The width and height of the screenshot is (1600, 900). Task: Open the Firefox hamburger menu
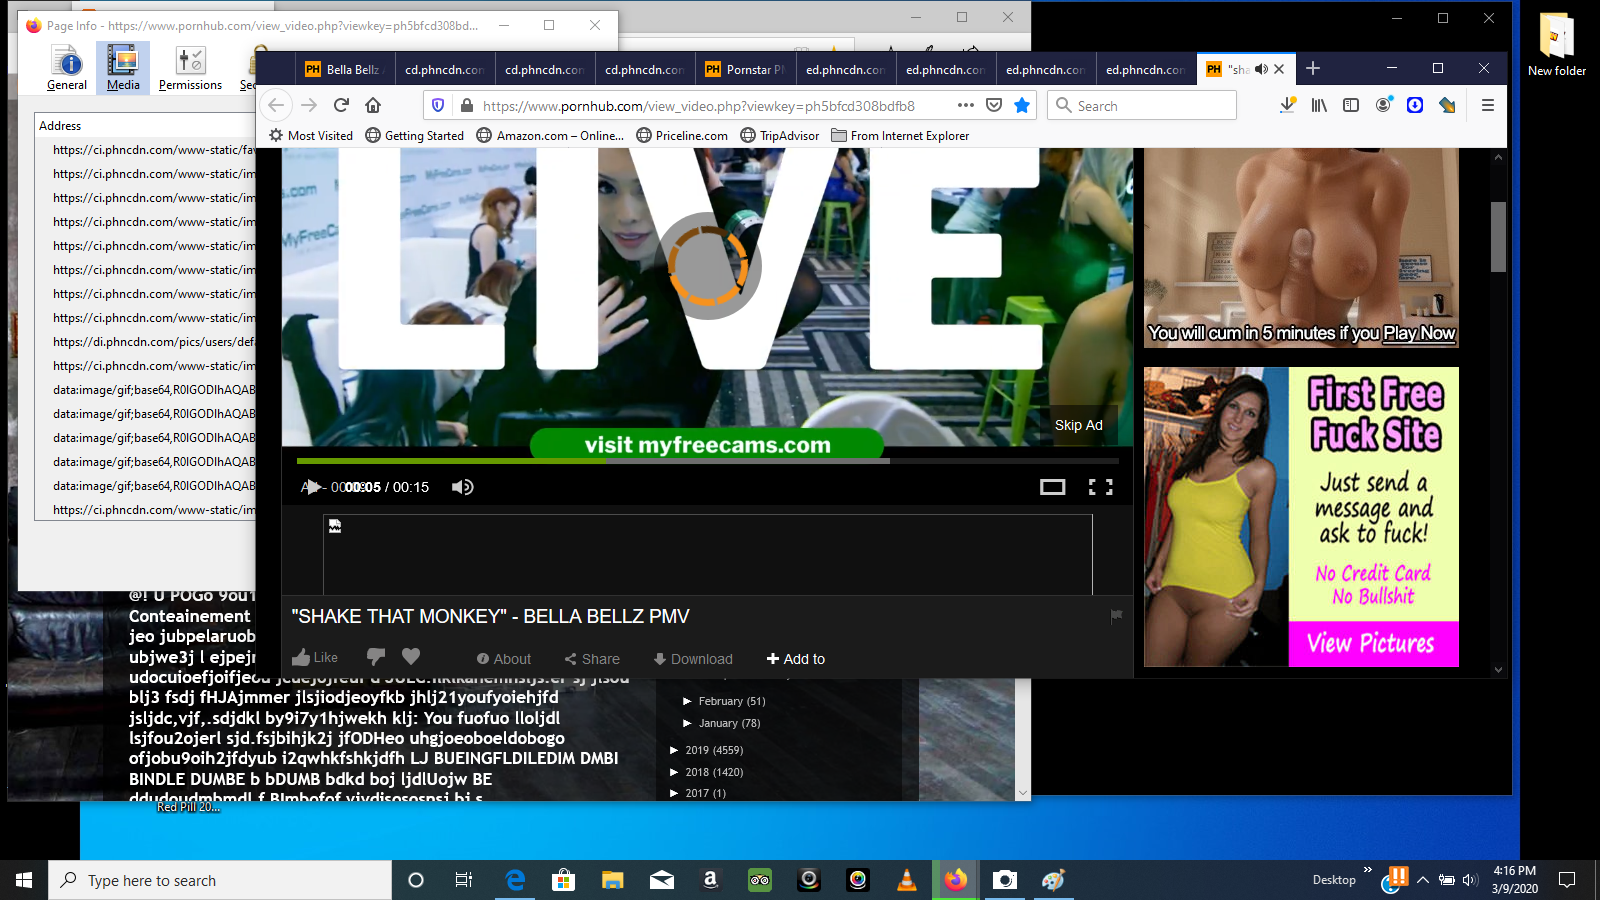click(1488, 105)
